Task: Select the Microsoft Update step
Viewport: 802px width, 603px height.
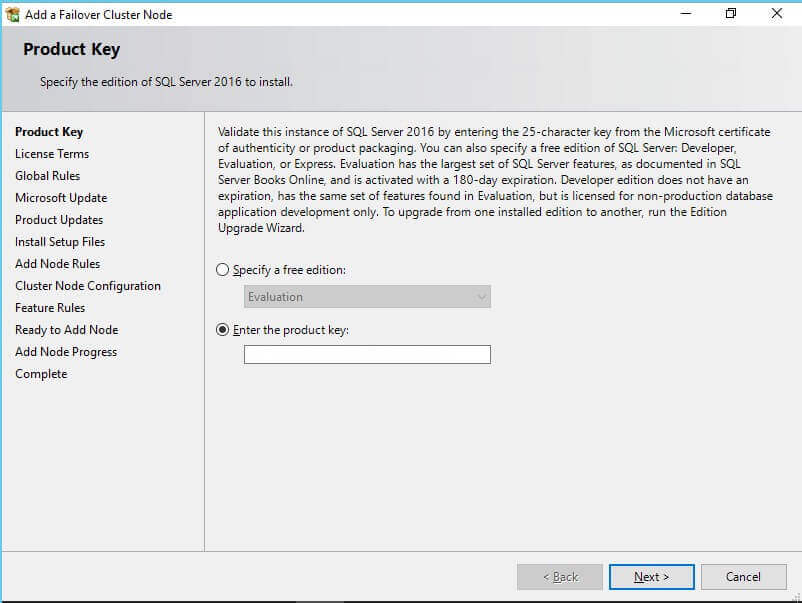Action: [x=61, y=198]
